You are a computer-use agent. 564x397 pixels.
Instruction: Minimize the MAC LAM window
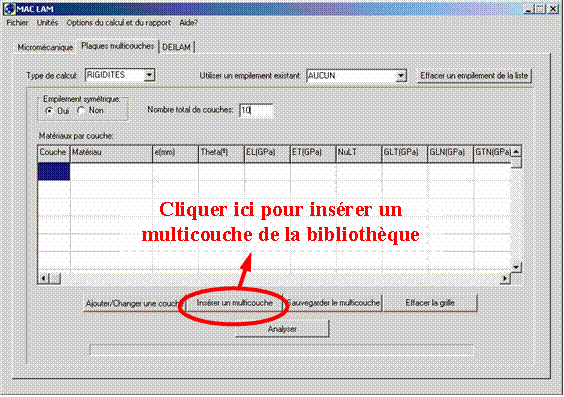point(528,9)
